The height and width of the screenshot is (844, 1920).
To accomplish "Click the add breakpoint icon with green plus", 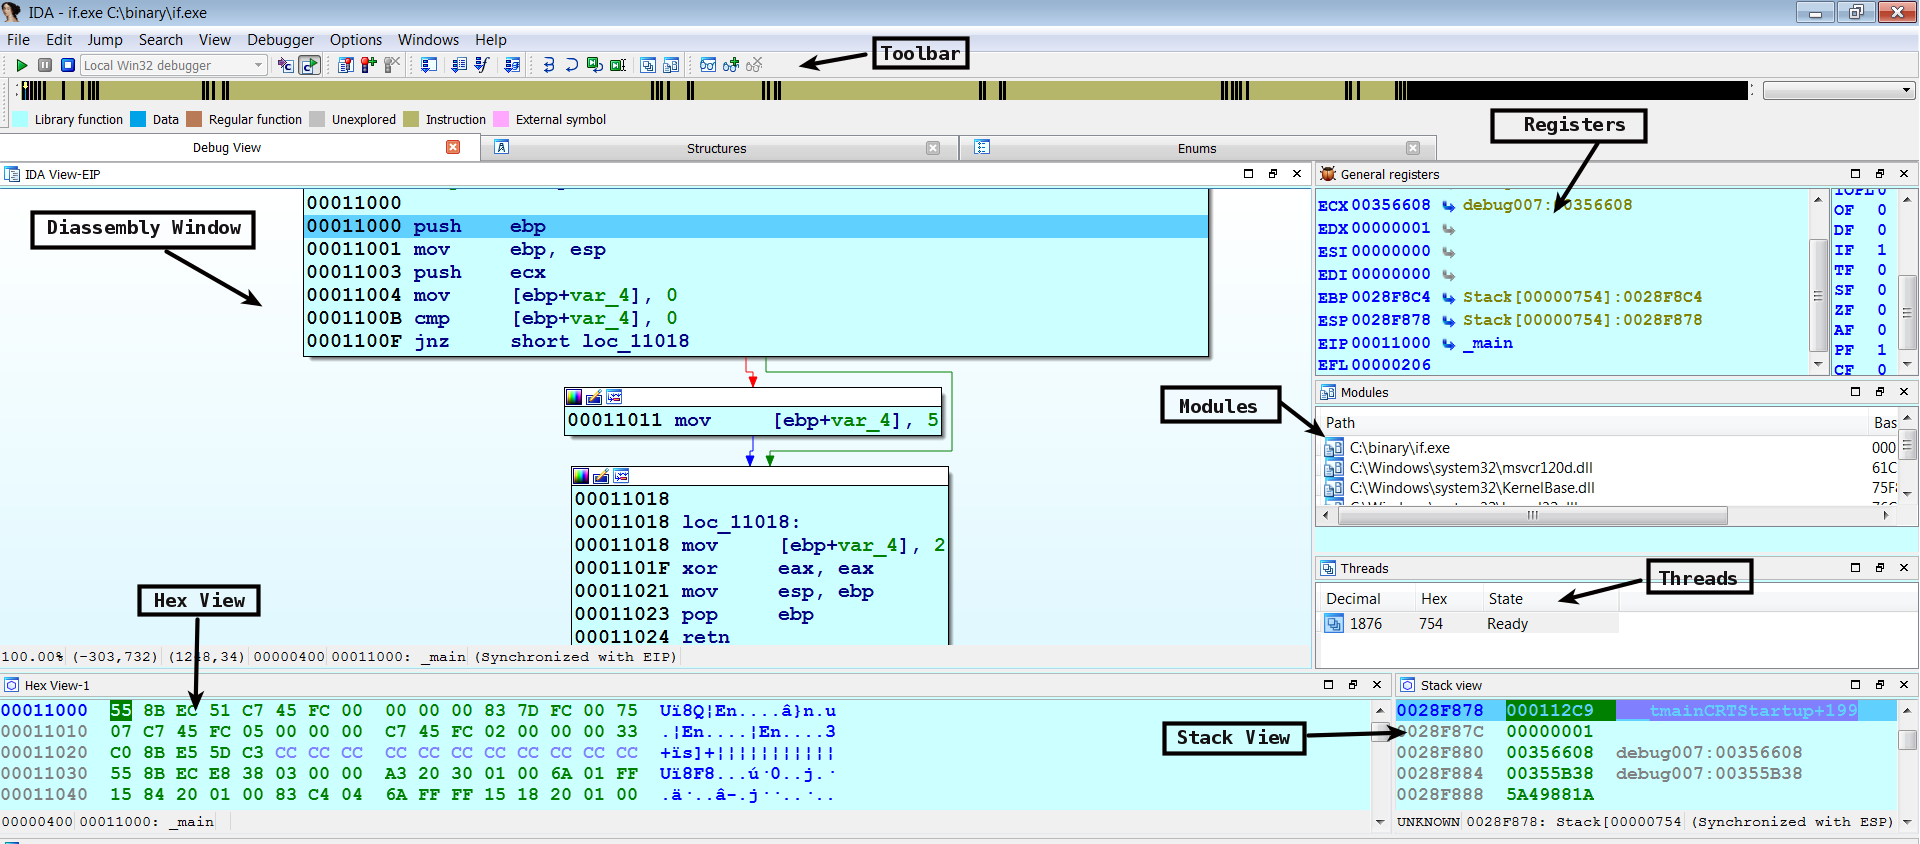I will (x=369, y=65).
